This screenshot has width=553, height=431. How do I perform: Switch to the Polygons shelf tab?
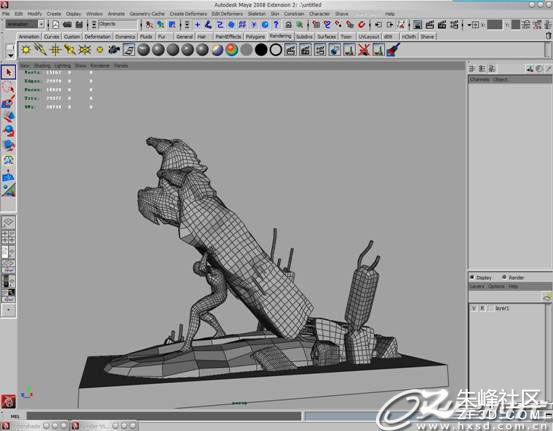pos(255,37)
